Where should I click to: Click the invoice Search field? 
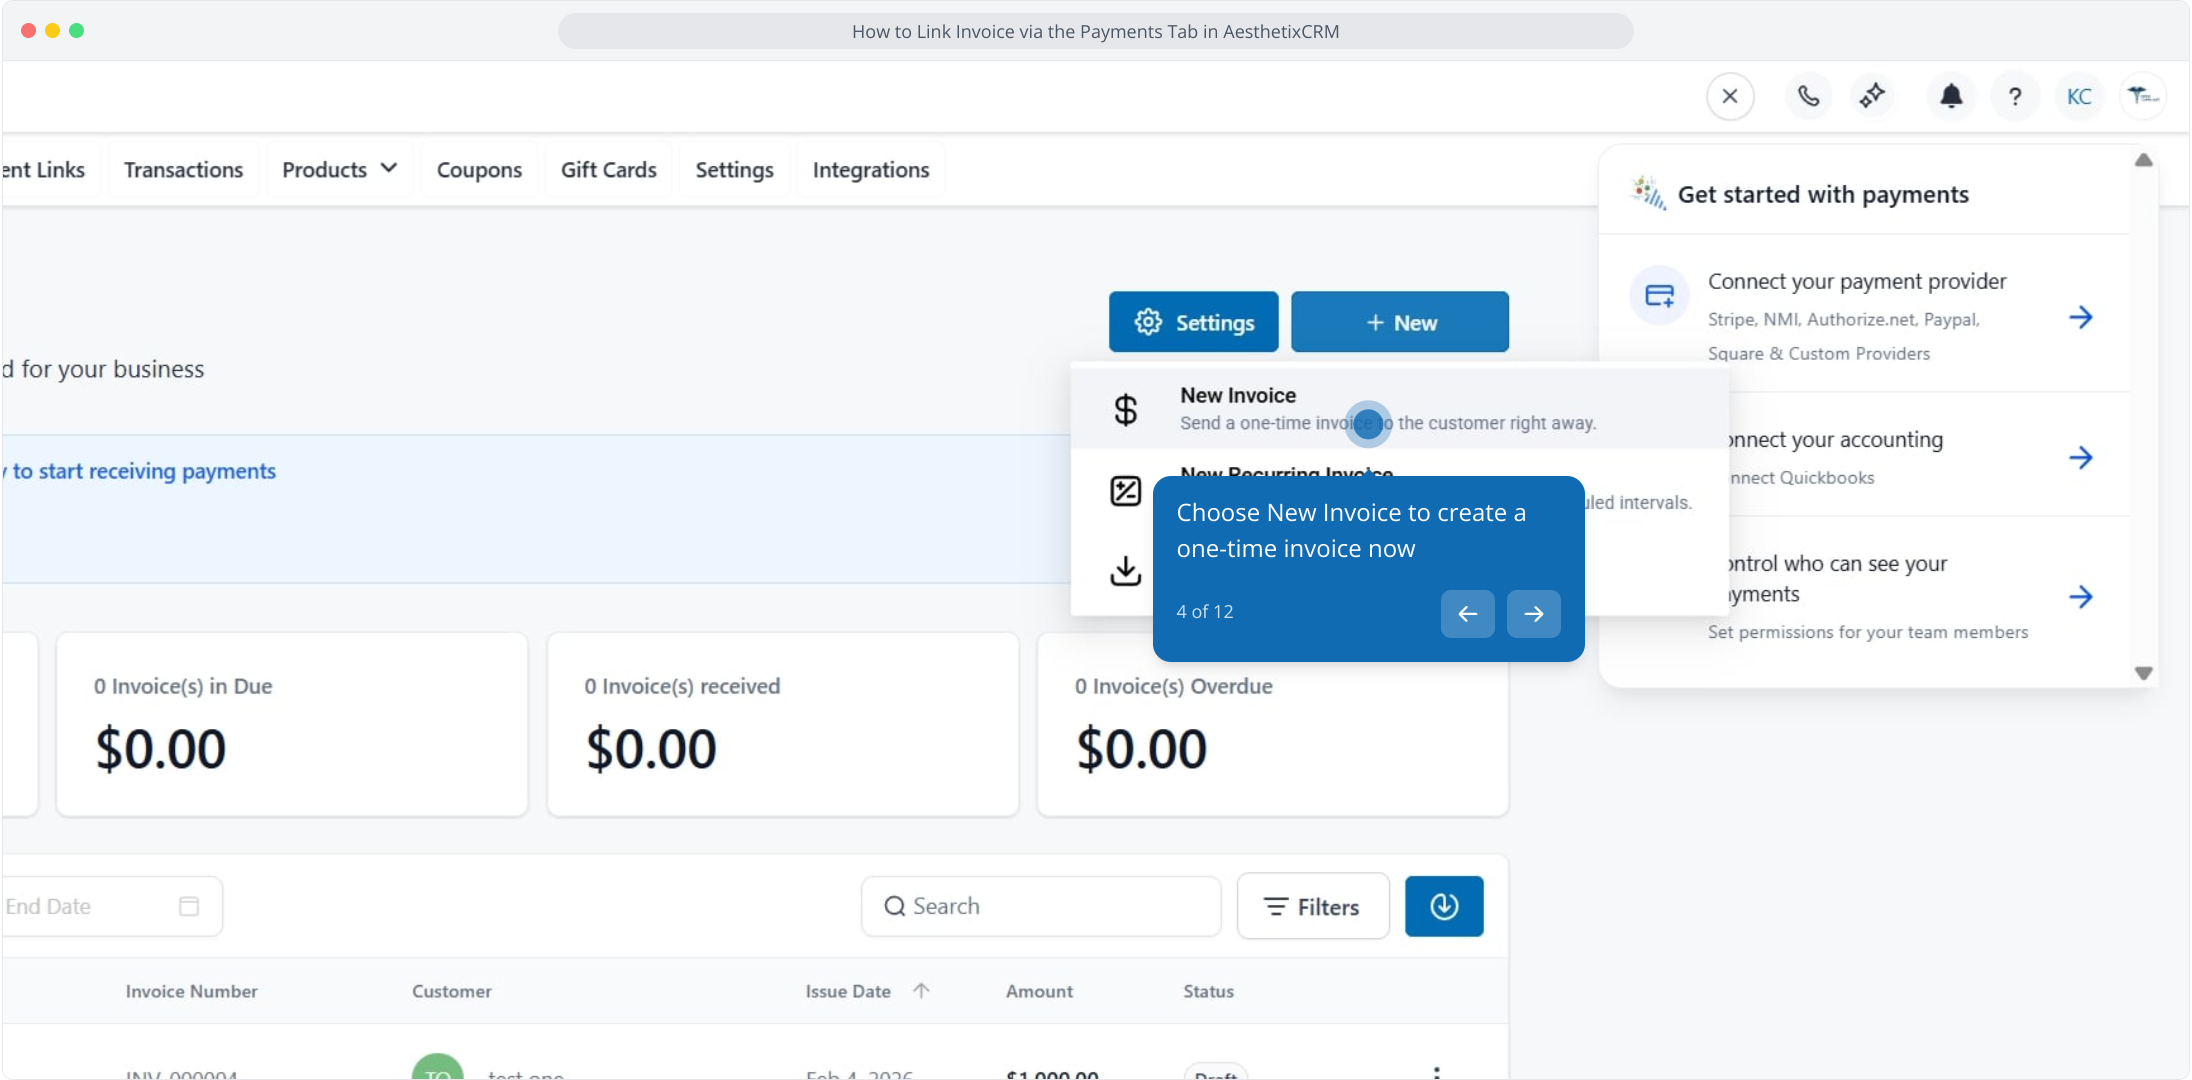[x=1040, y=906]
